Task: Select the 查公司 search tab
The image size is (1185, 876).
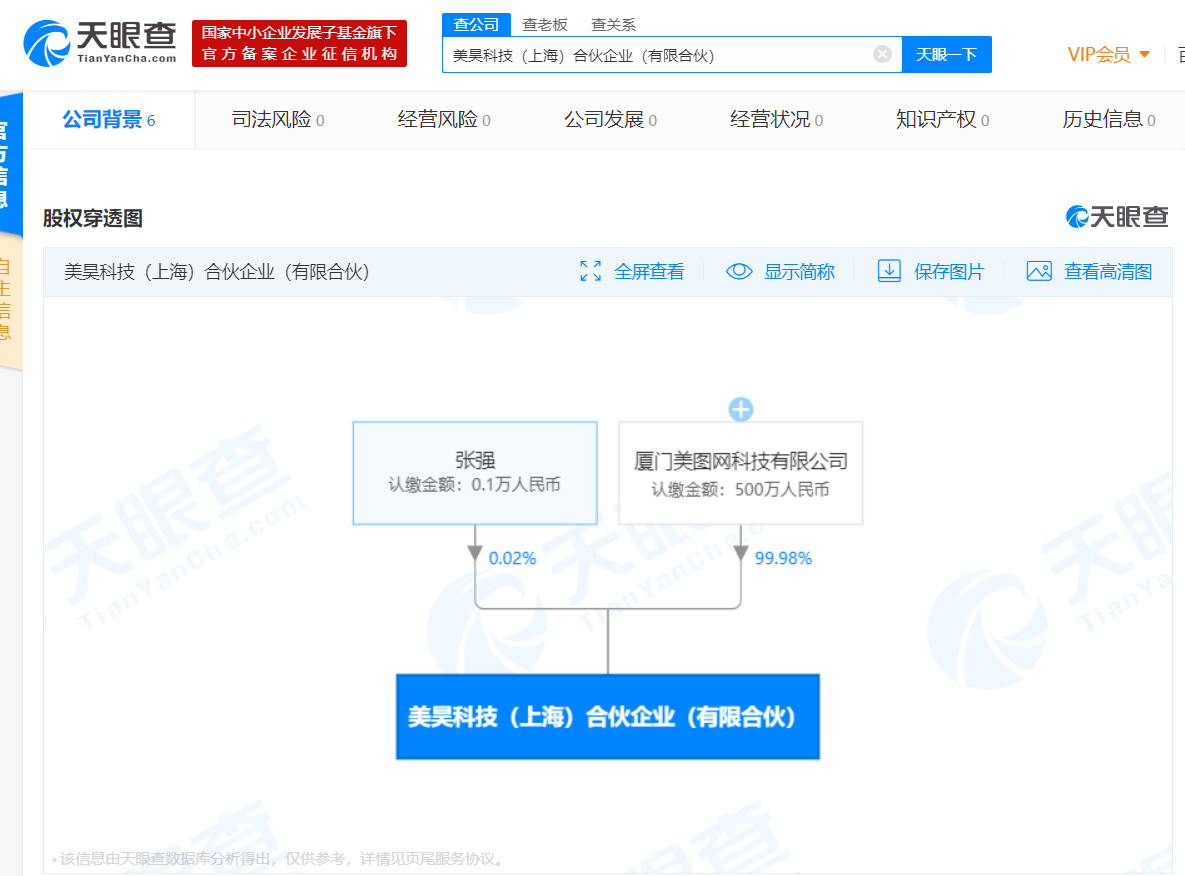Action: point(476,24)
